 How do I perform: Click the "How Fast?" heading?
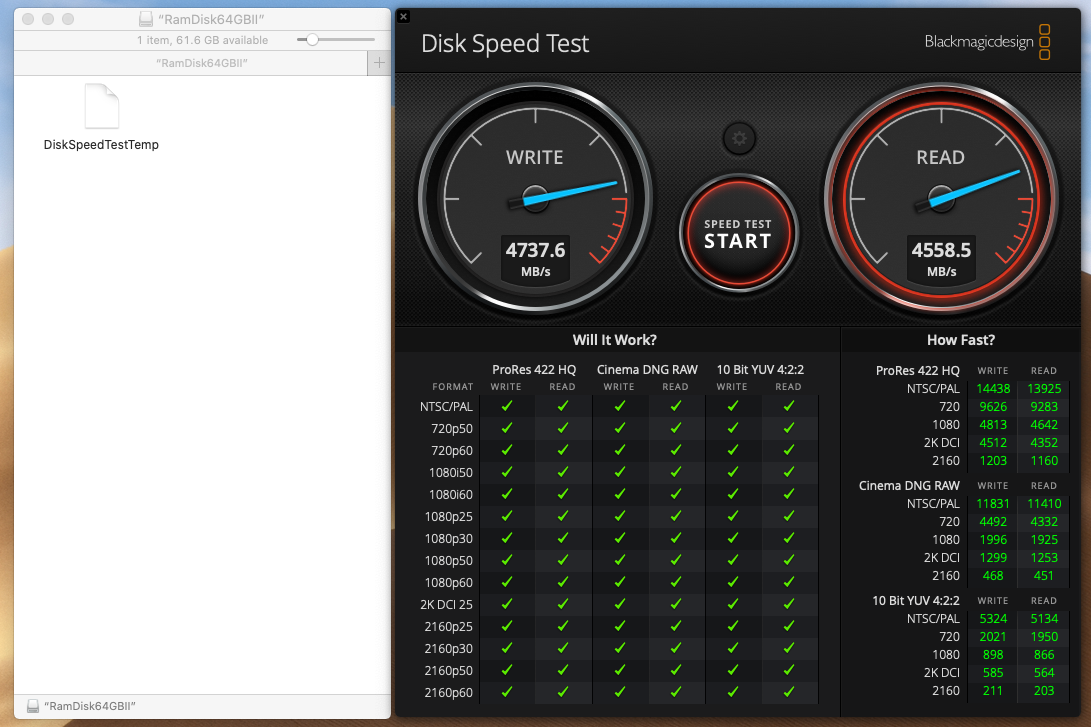tap(960, 340)
